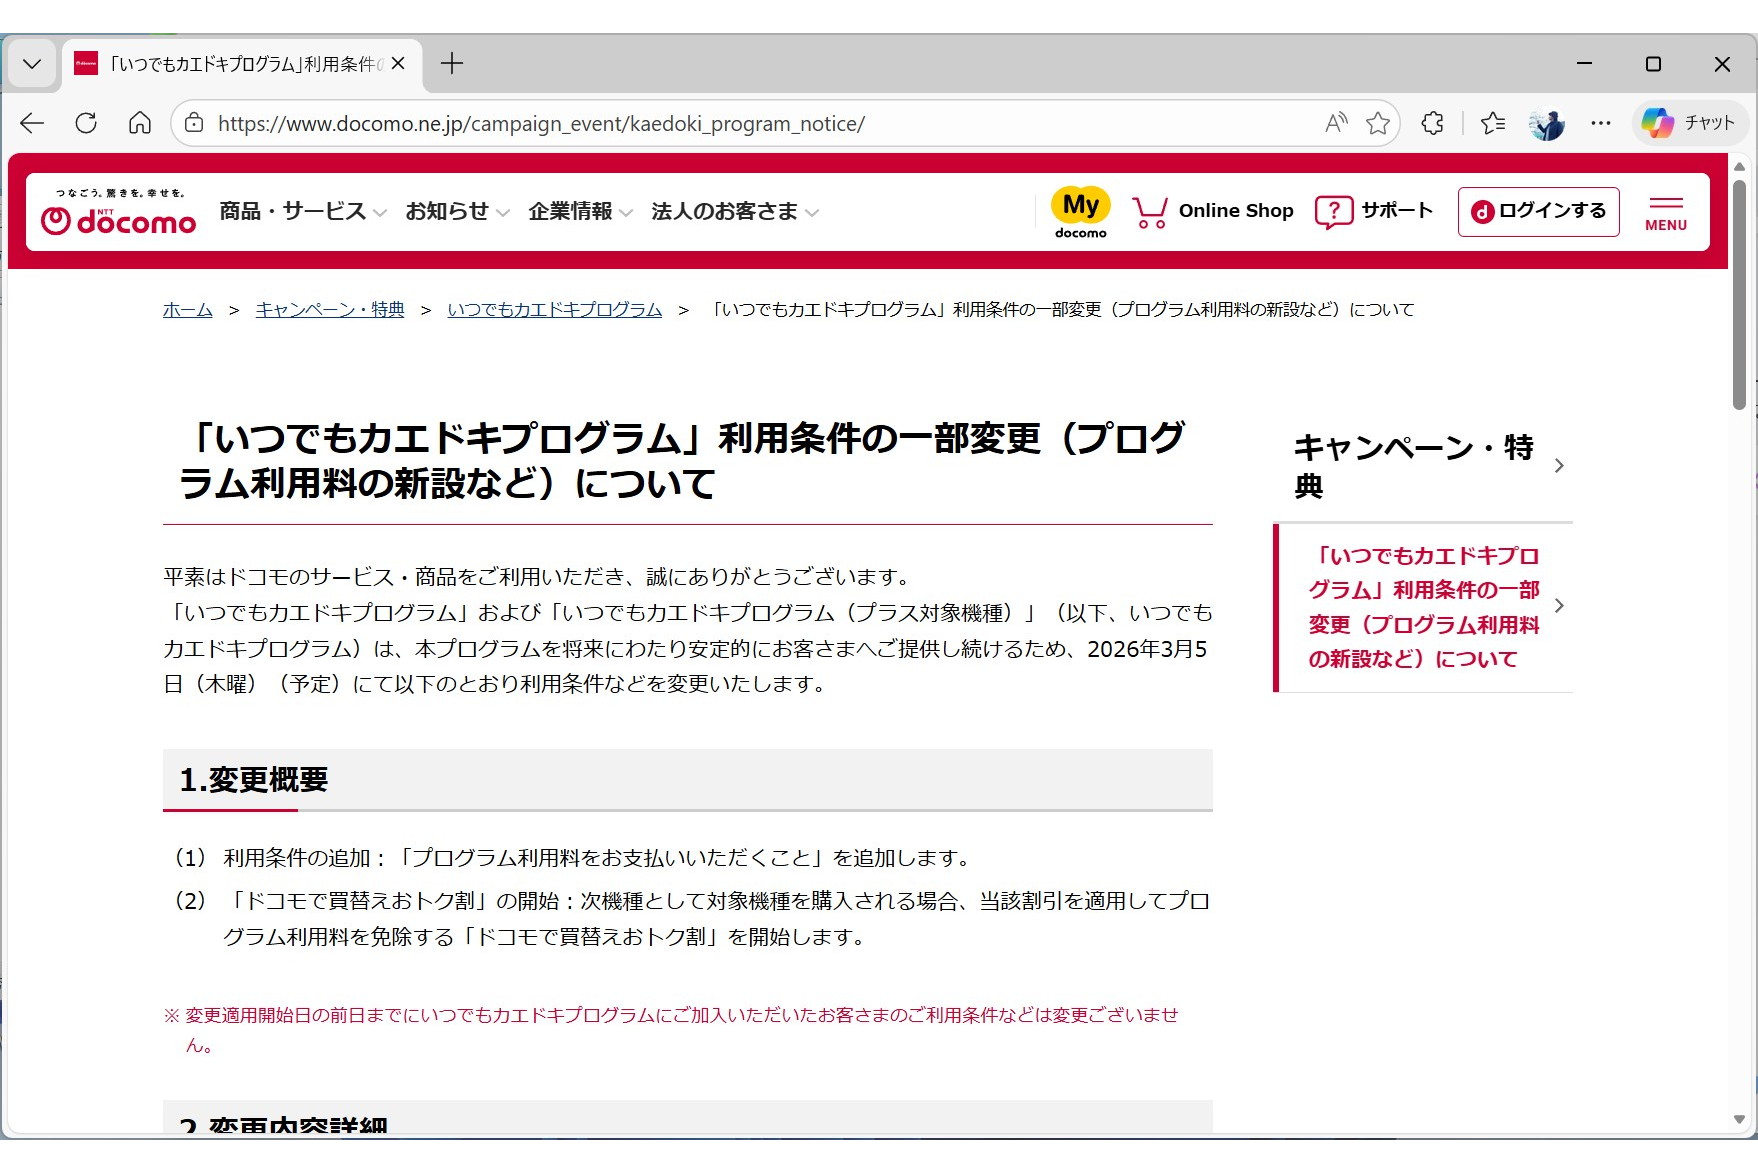Screen dimensions: 1758x1172
Task: Click the scrollbar down arrow
Action: point(1739,1120)
